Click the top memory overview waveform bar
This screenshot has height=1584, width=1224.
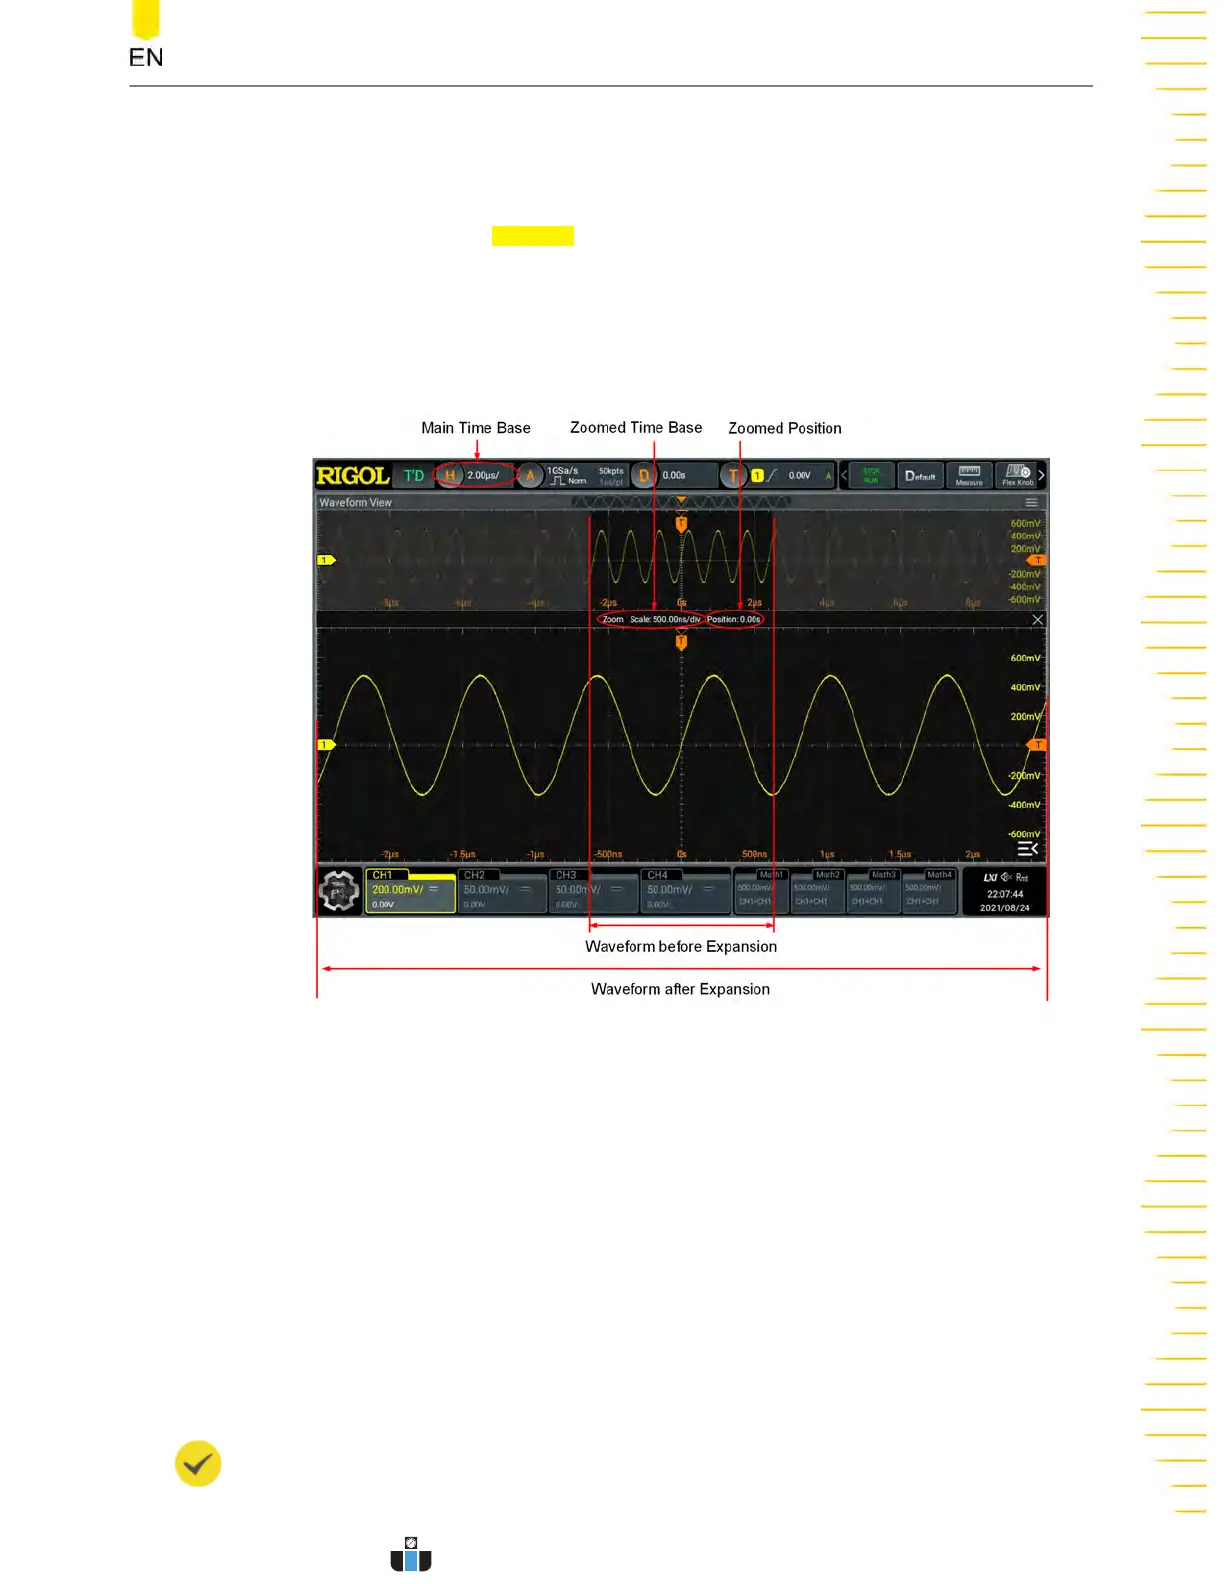681,502
